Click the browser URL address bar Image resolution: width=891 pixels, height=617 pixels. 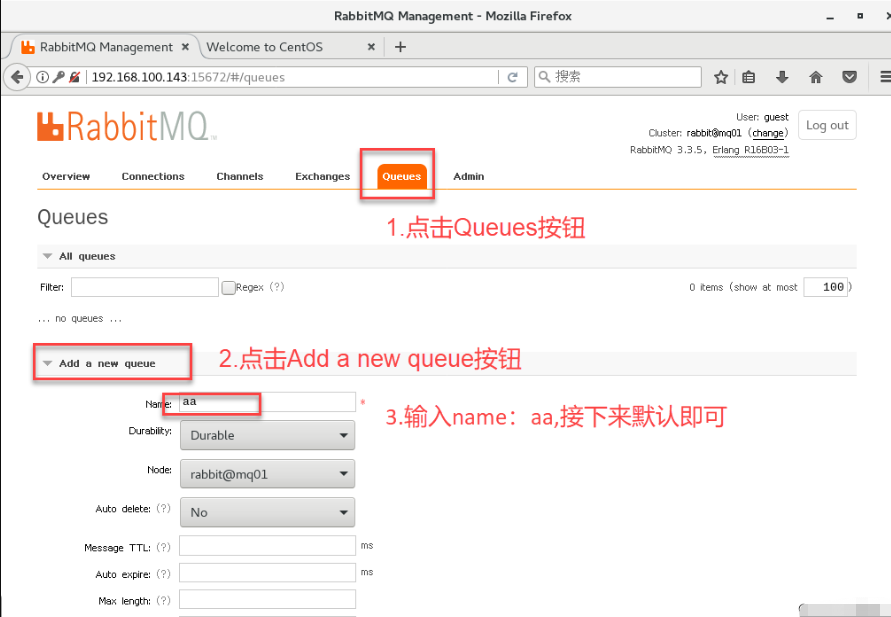(293, 77)
